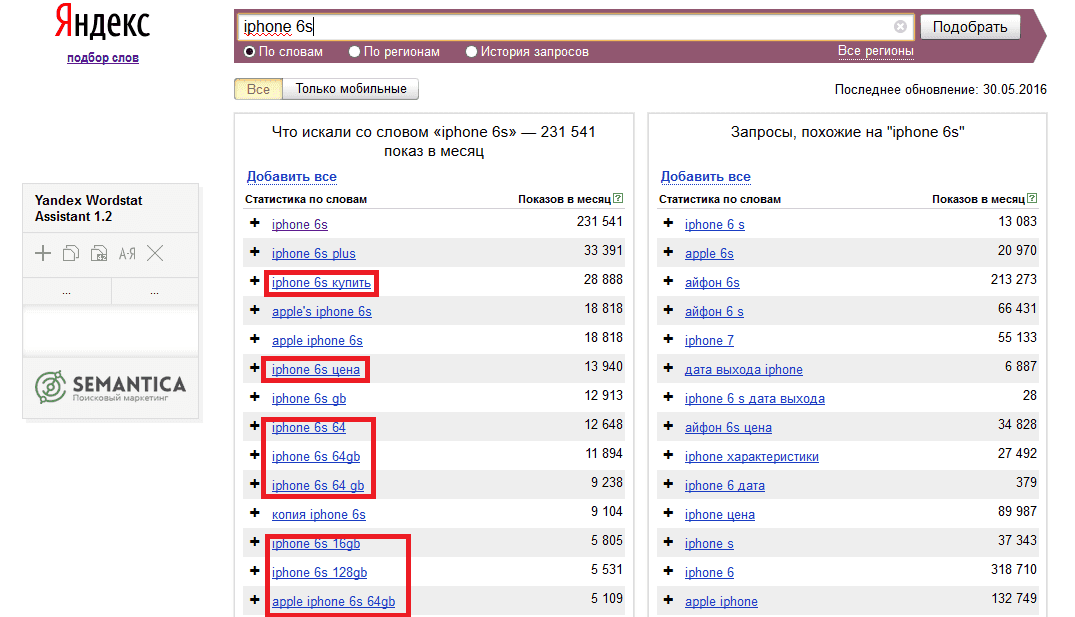1075x617 pixels.
Task: Click the Assistant copy list icon
Action: click(71, 254)
